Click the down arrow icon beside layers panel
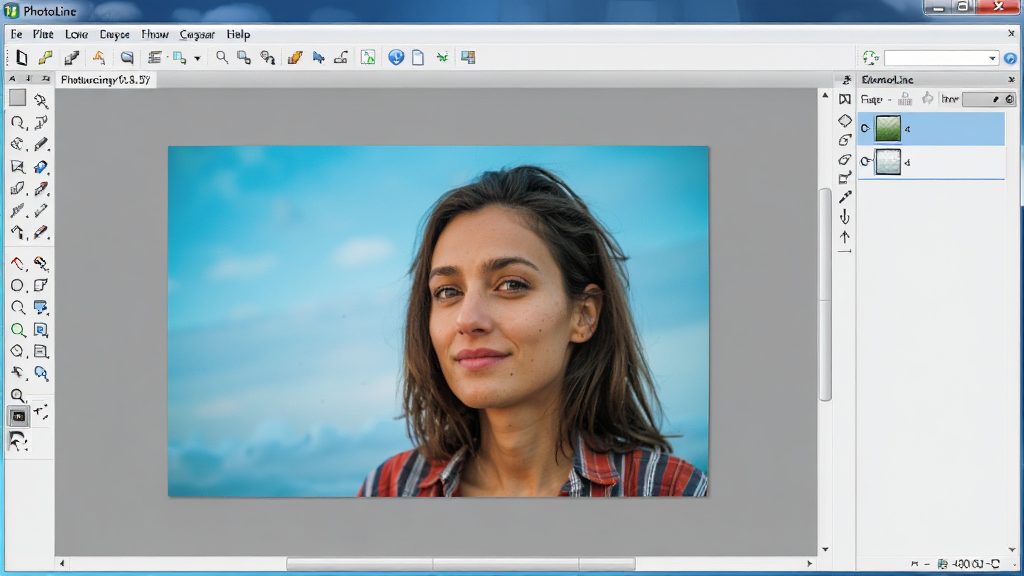1024x576 pixels. click(x=845, y=217)
